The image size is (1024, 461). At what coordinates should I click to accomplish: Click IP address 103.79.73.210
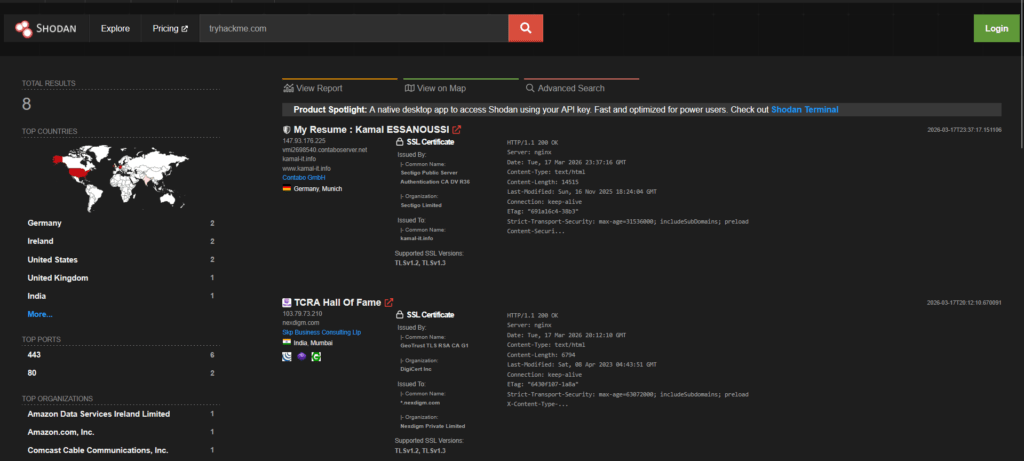(302, 313)
